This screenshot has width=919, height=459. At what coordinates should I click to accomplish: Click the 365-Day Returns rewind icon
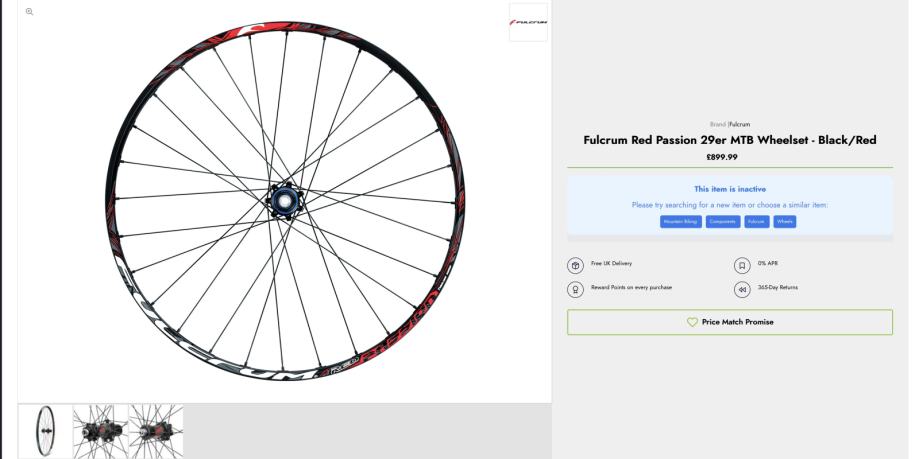(742, 289)
